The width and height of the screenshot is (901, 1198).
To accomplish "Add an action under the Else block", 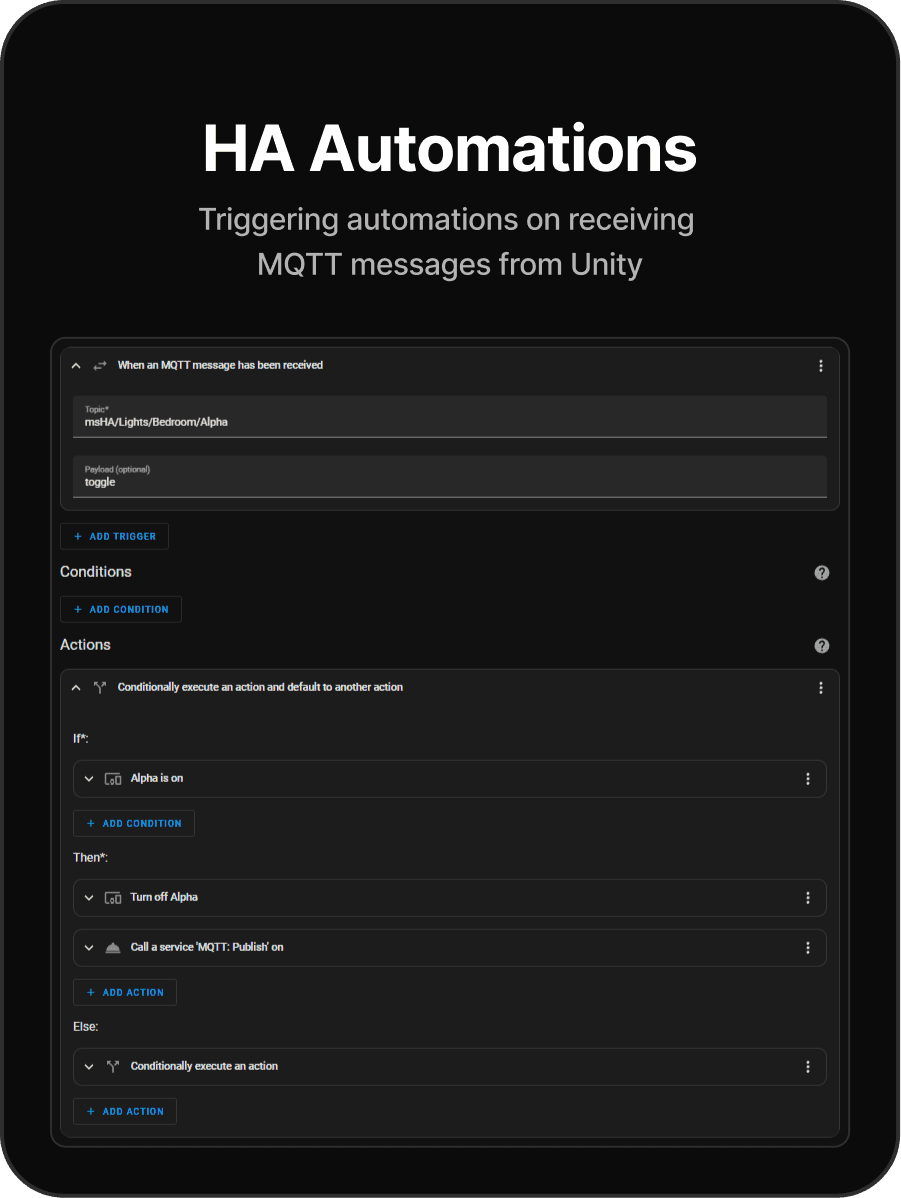I will (x=125, y=1112).
